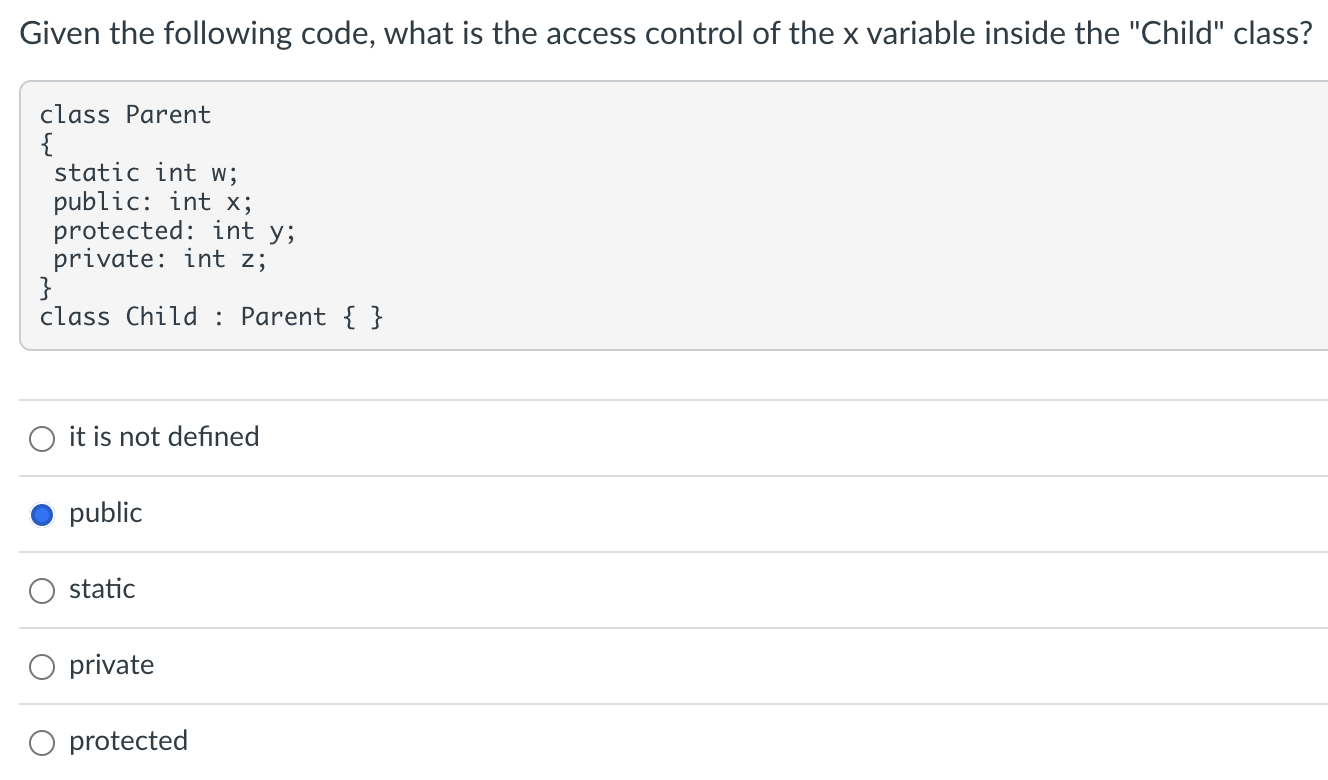Pick the "private" answer choice

pyautogui.click(x=42, y=666)
